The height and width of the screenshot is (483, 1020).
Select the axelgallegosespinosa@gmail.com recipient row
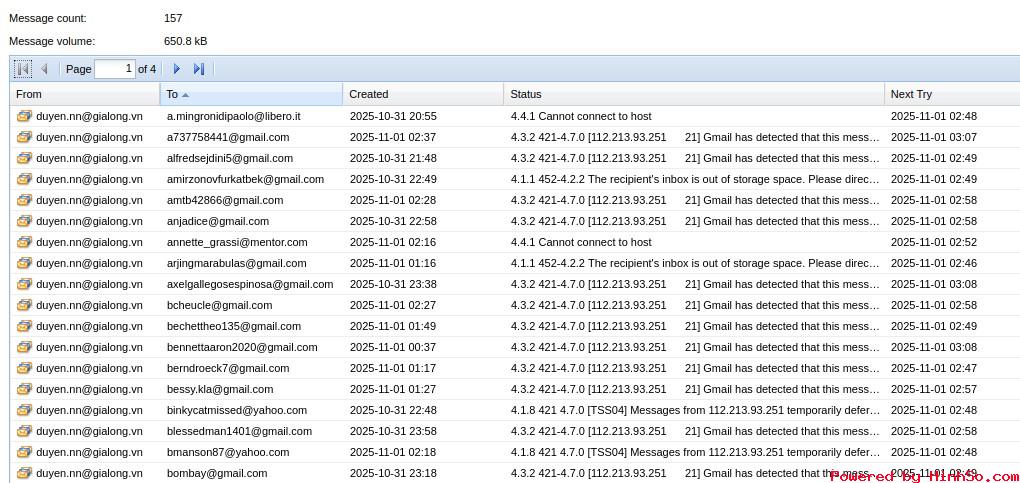pos(250,284)
